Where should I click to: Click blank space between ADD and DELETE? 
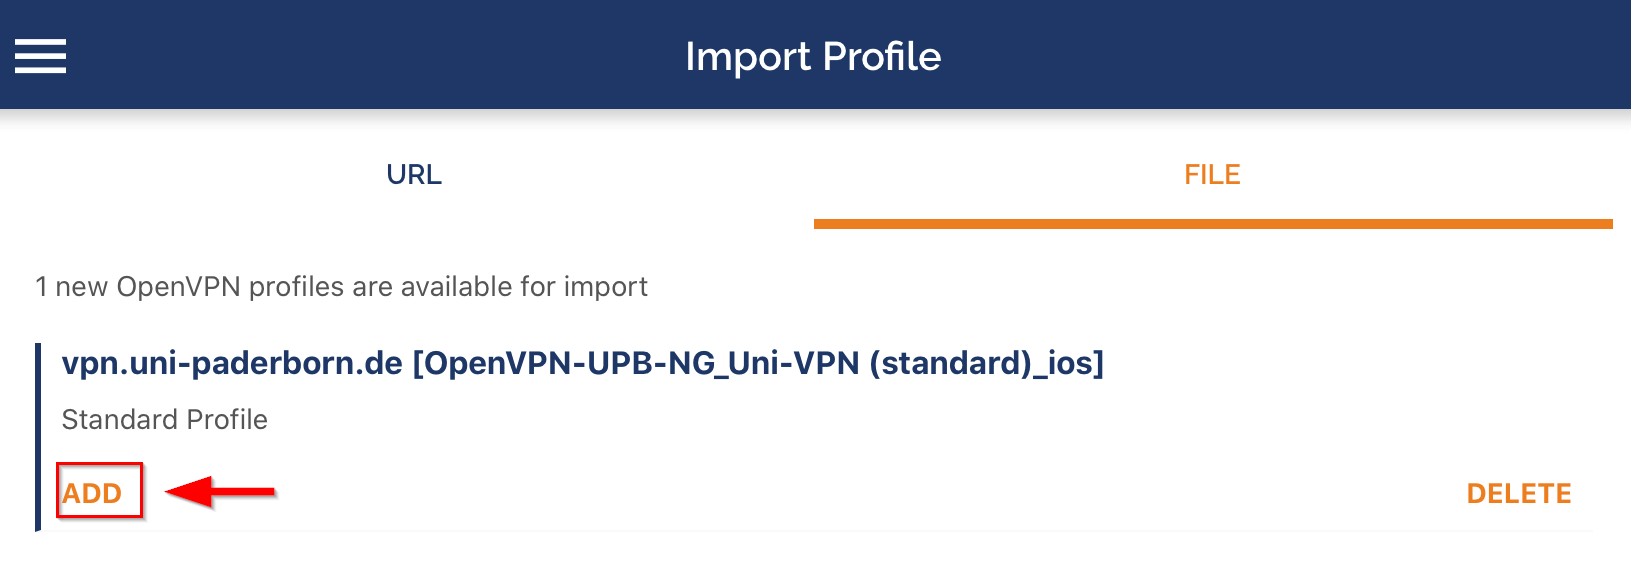[x=800, y=493]
